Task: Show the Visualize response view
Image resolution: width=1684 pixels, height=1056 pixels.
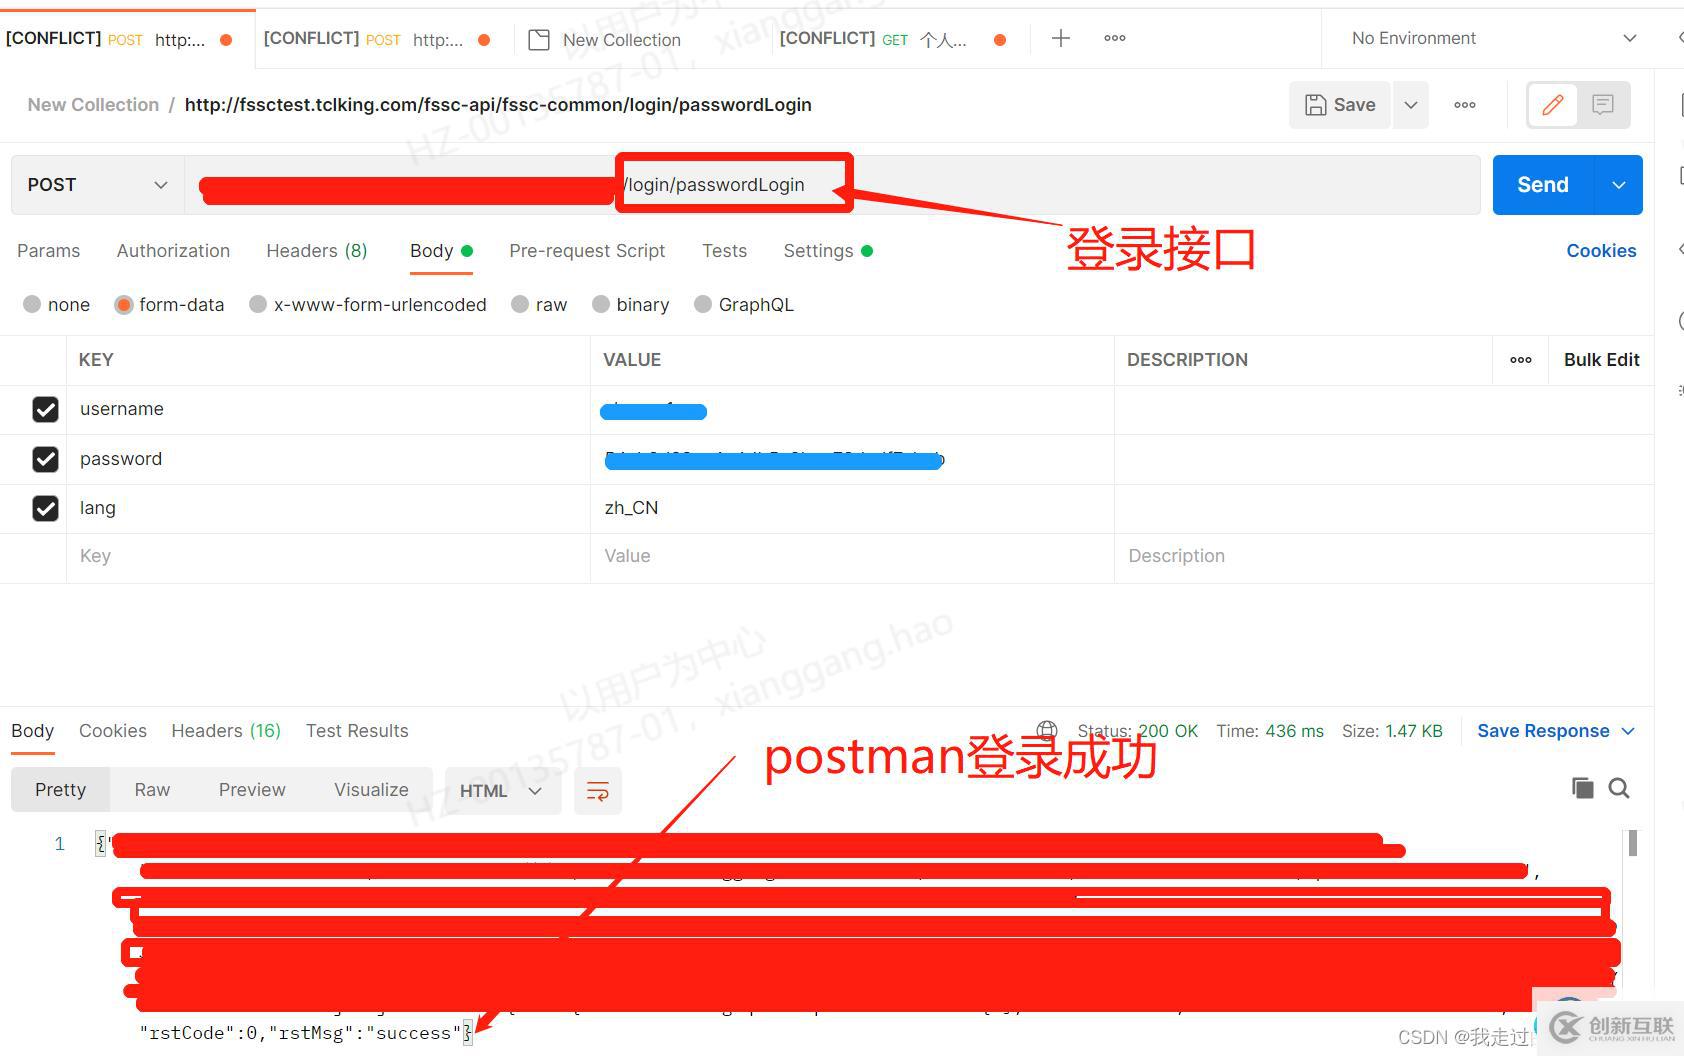Action: pos(371,790)
